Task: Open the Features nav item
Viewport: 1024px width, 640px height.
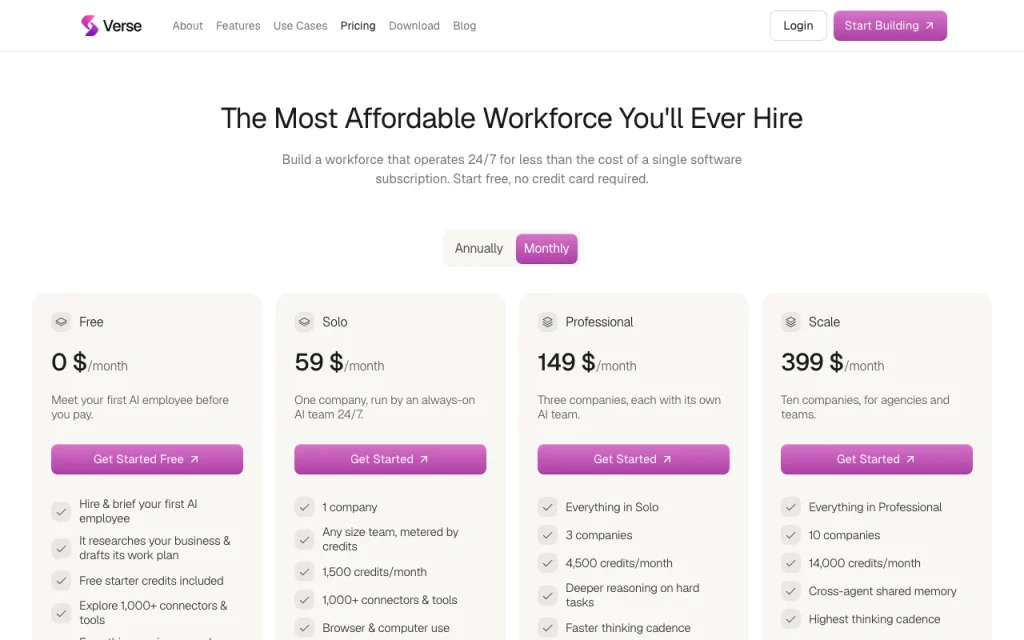Action: tap(238, 25)
